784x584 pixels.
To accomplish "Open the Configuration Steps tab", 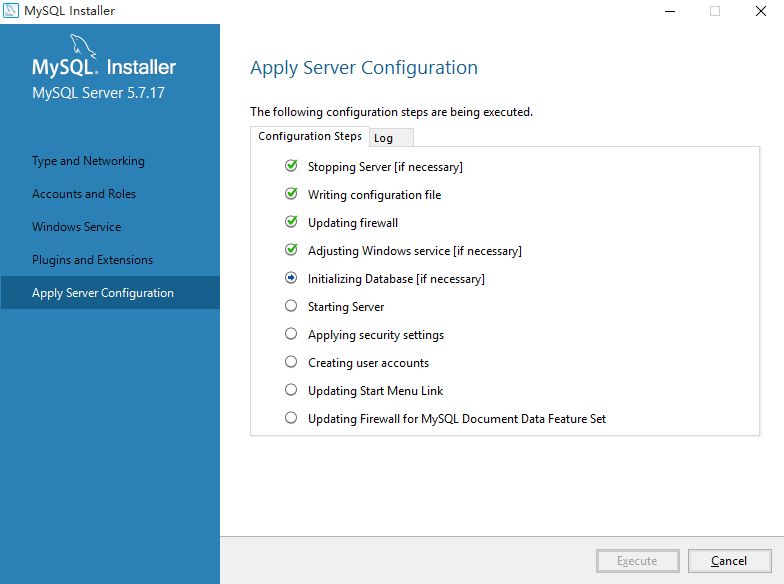I will coord(310,136).
